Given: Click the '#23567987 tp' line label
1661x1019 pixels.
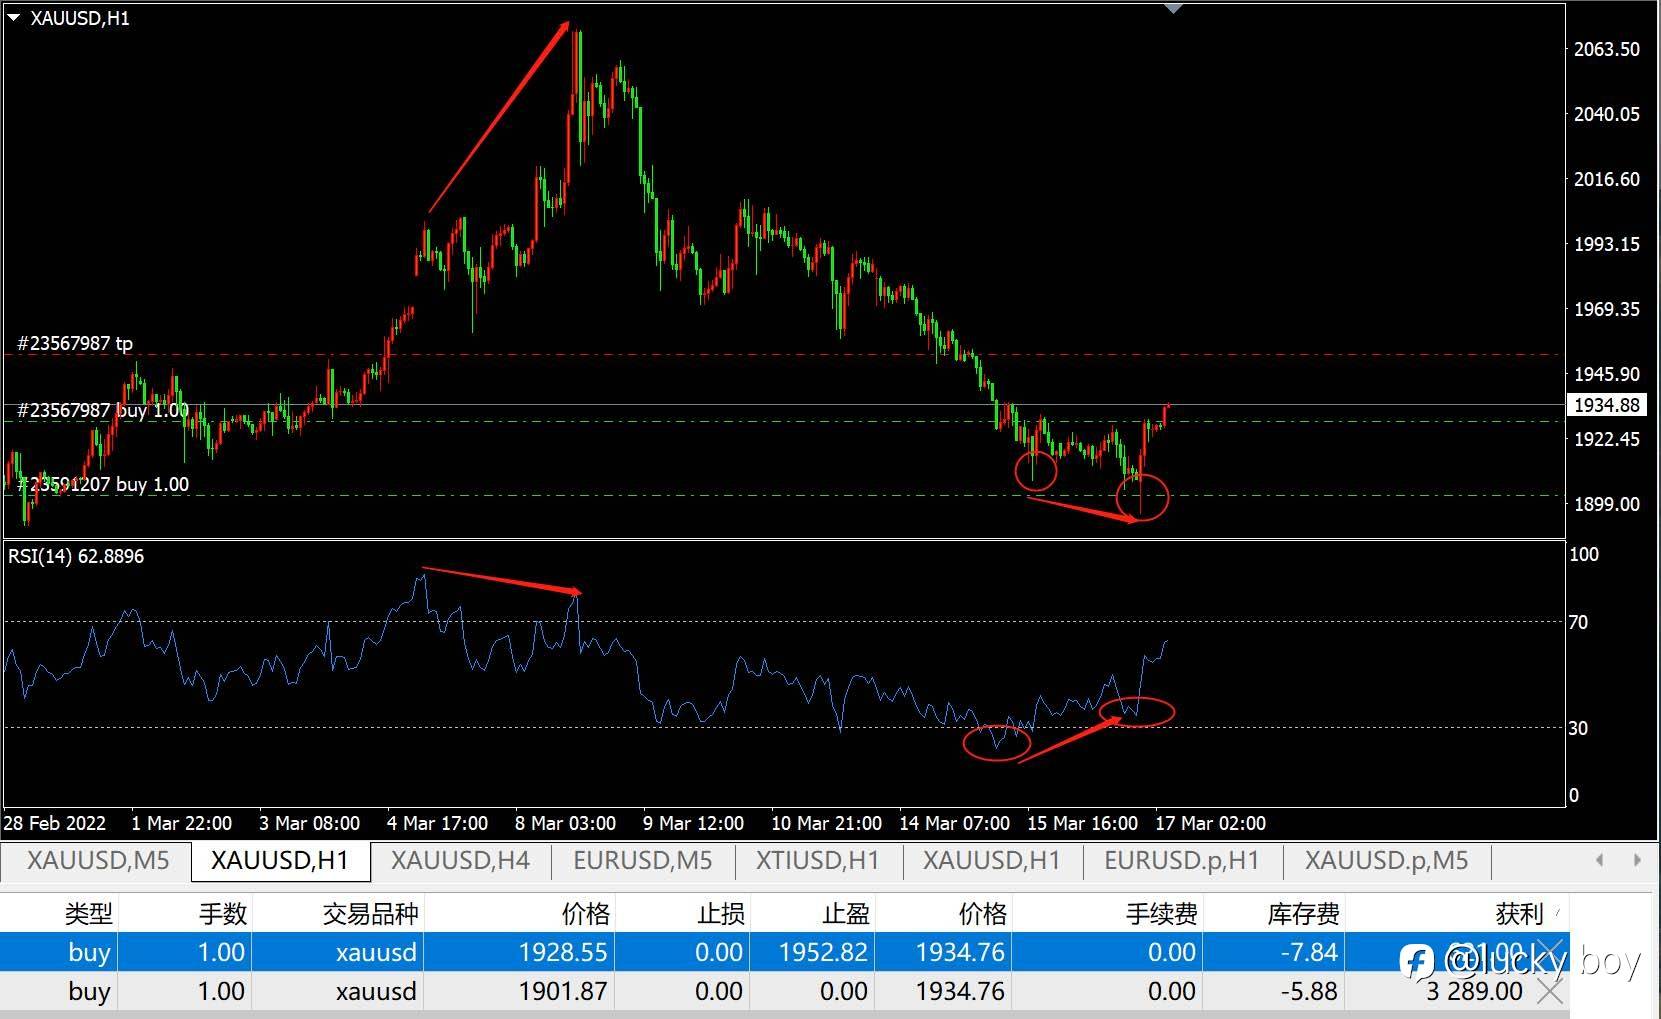Looking at the screenshot, I should click(75, 343).
